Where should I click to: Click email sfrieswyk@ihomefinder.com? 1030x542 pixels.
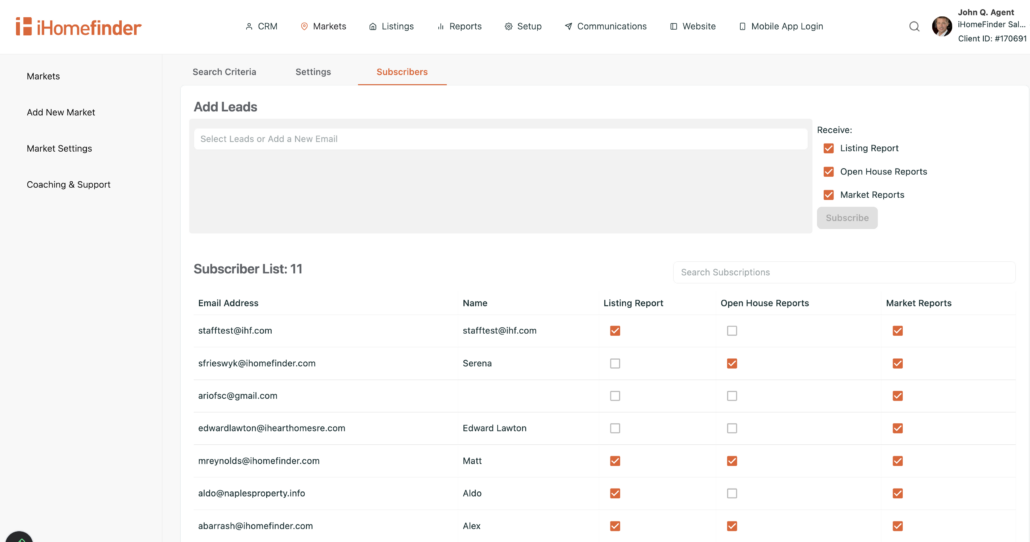click(x=257, y=363)
